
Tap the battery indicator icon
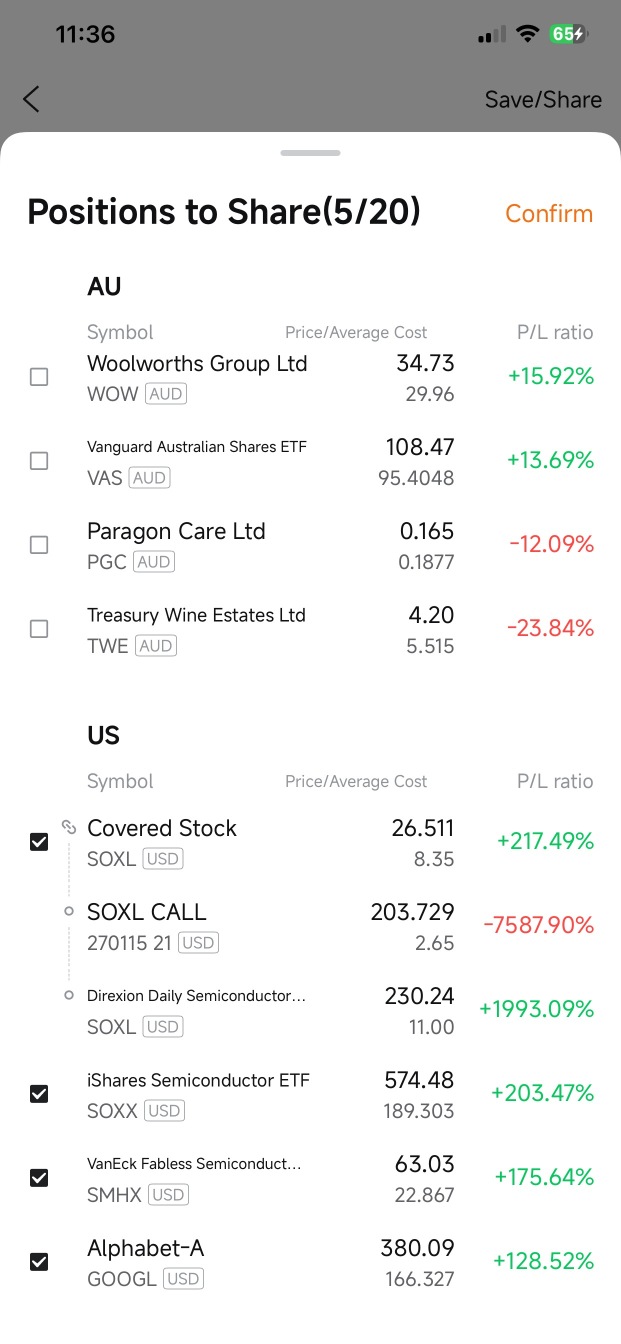[x=568, y=34]
